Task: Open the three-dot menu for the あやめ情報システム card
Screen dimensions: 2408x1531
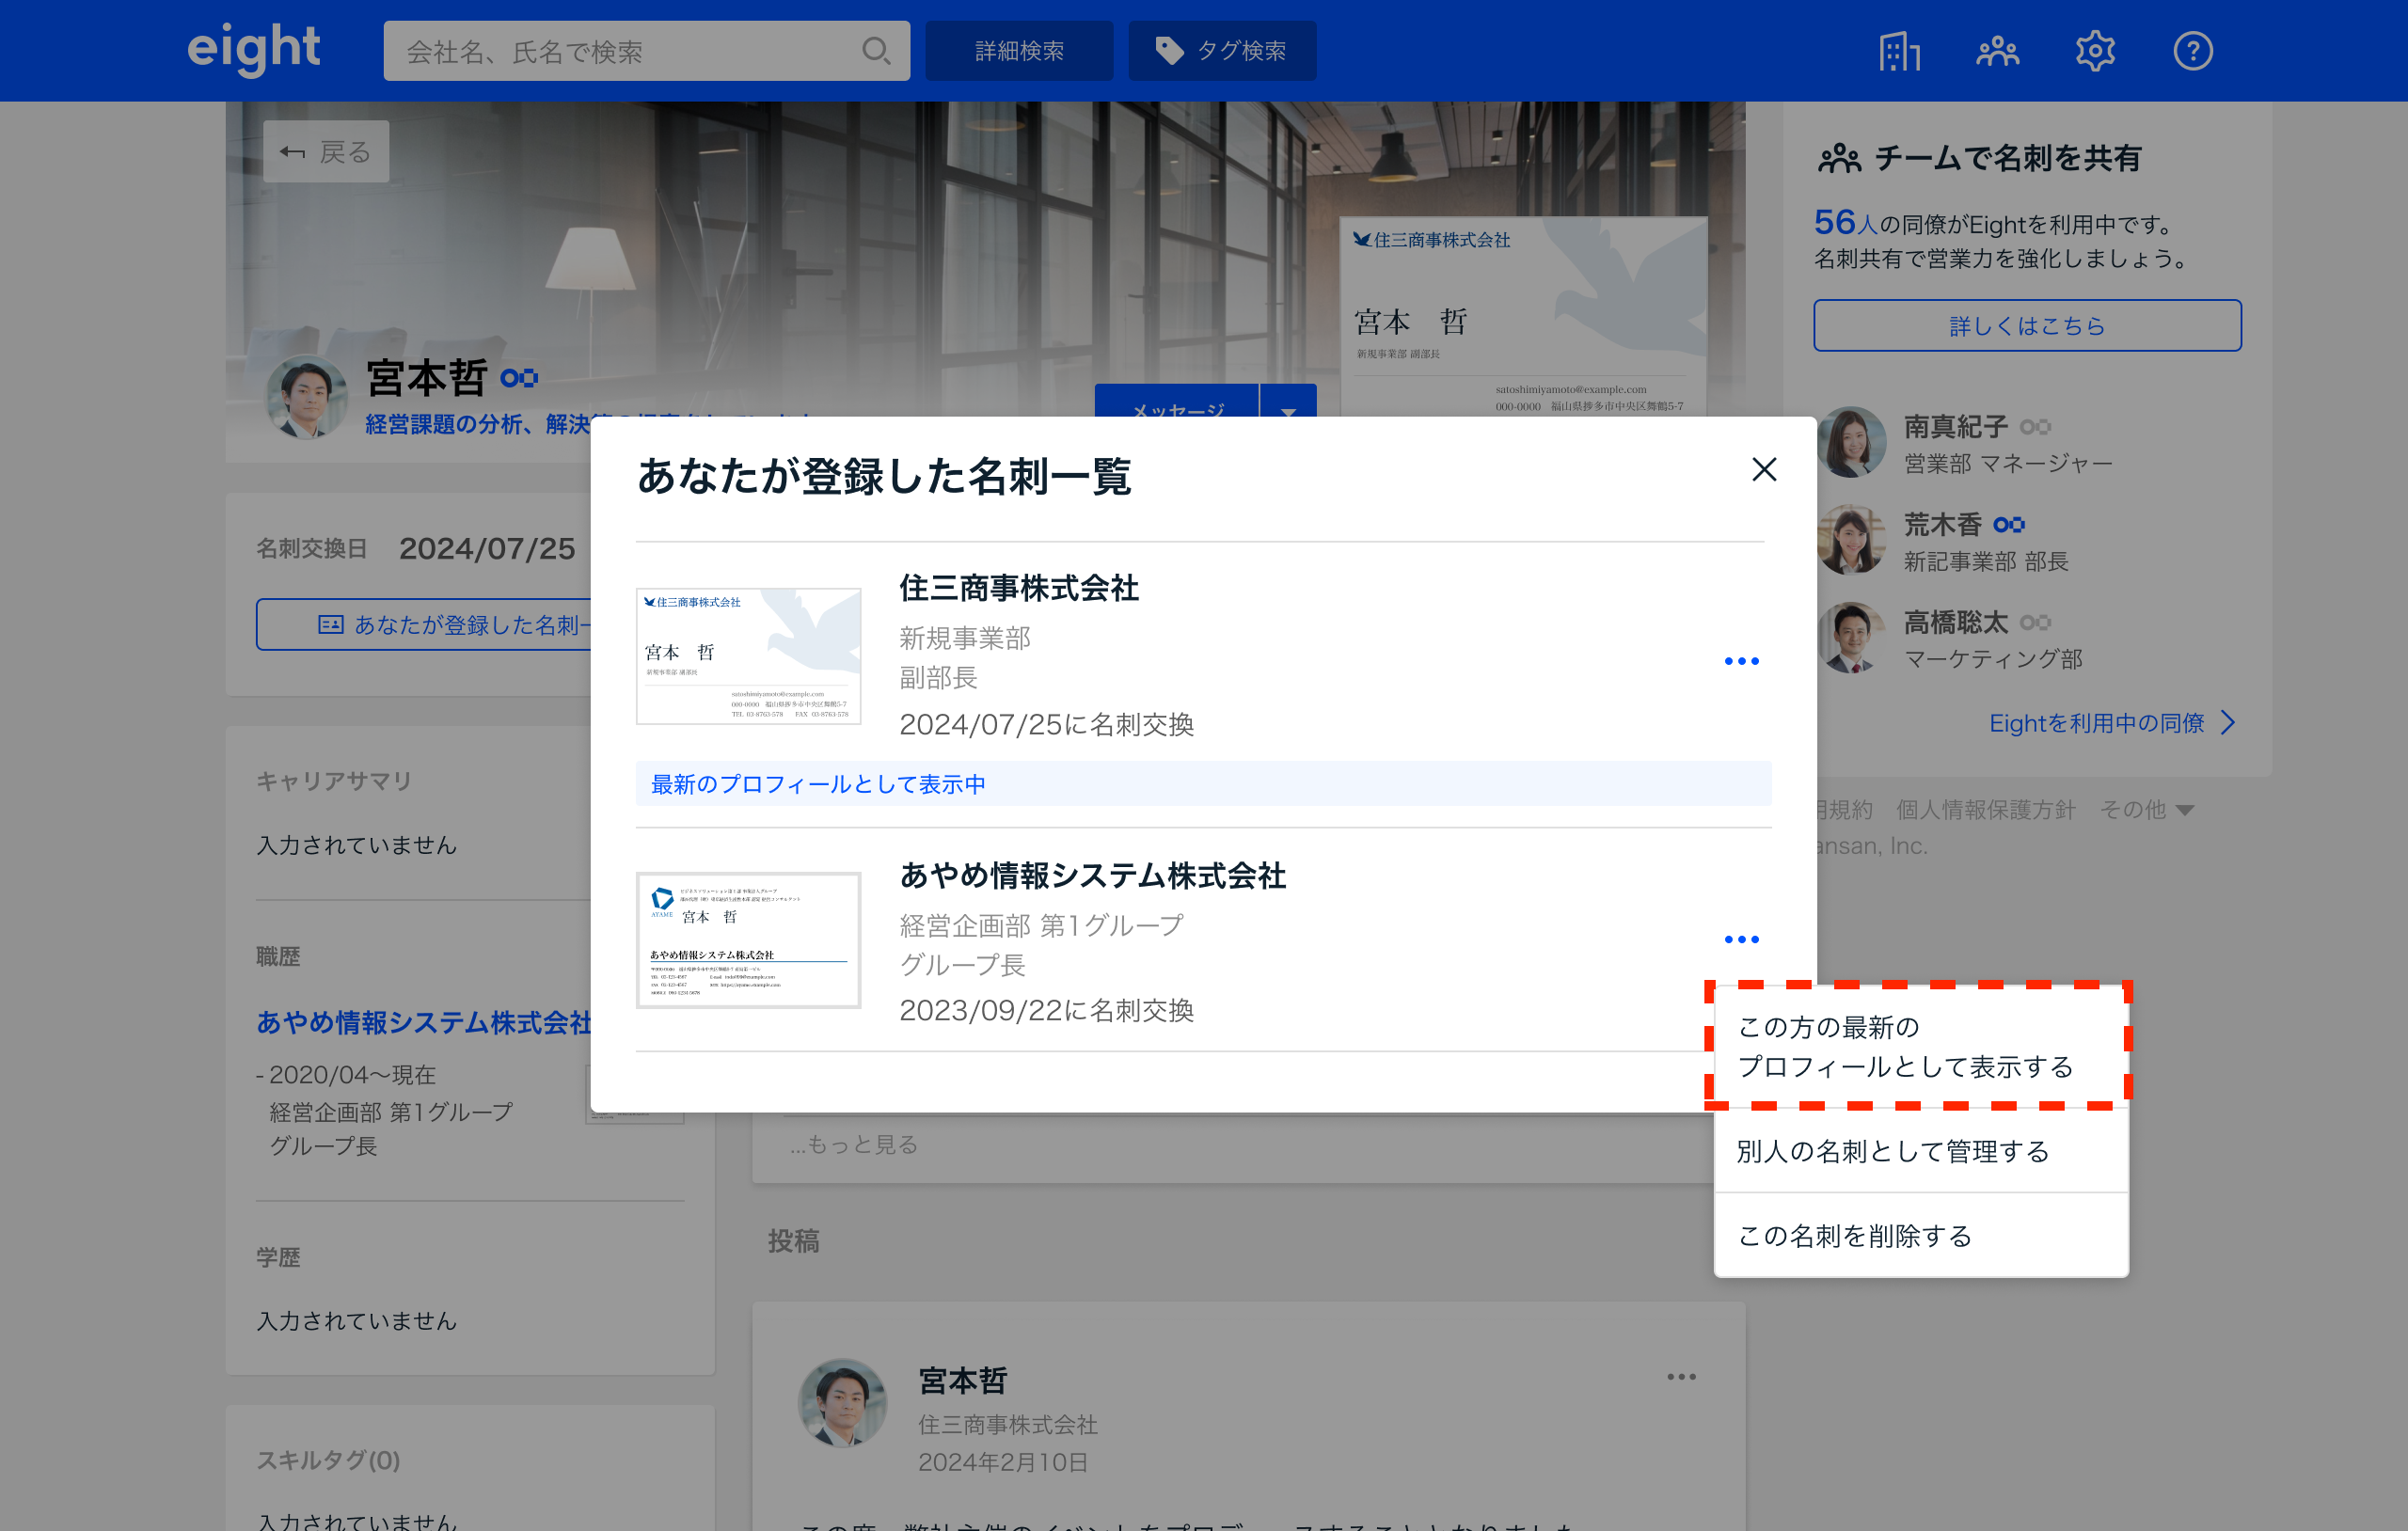Action: 1741,939
